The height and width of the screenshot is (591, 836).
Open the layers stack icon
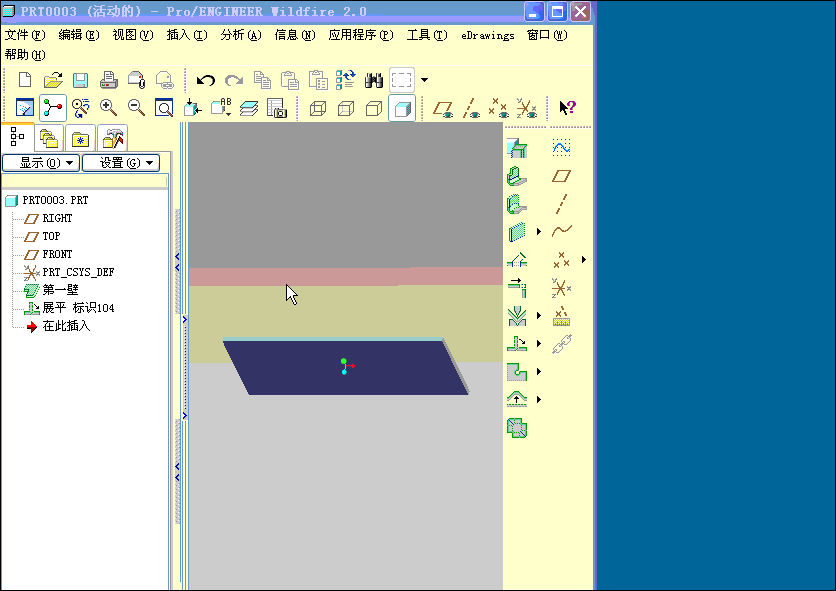point(248,108)
